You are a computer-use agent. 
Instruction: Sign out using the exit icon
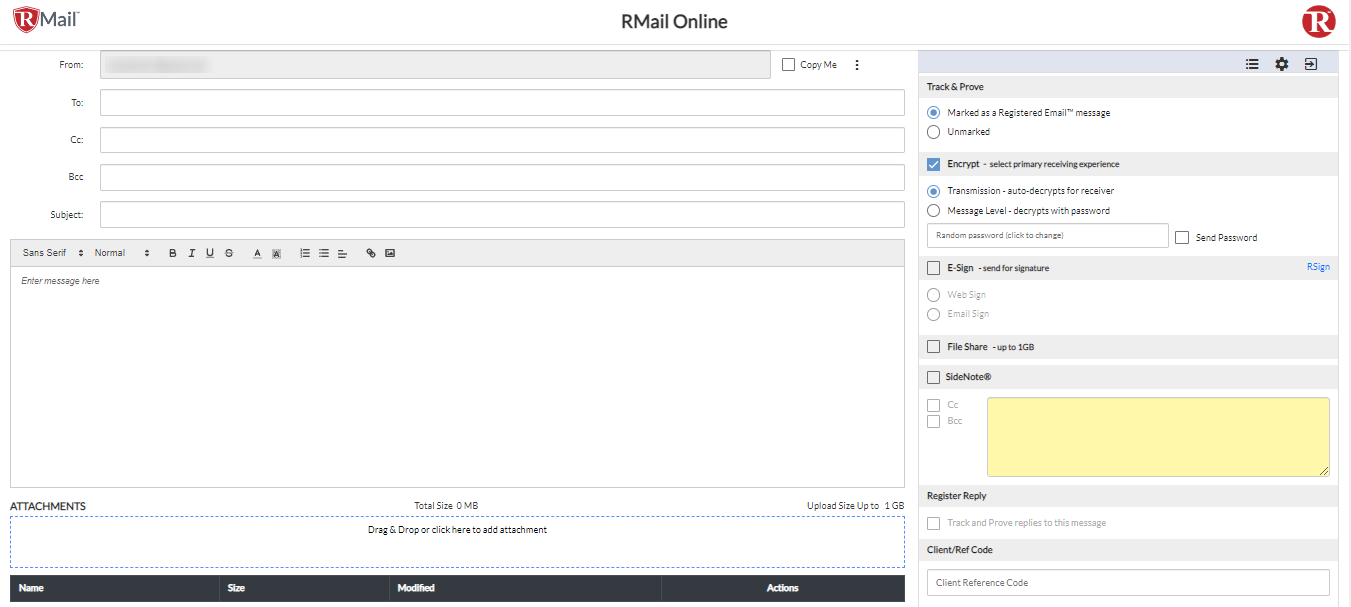1312,63
